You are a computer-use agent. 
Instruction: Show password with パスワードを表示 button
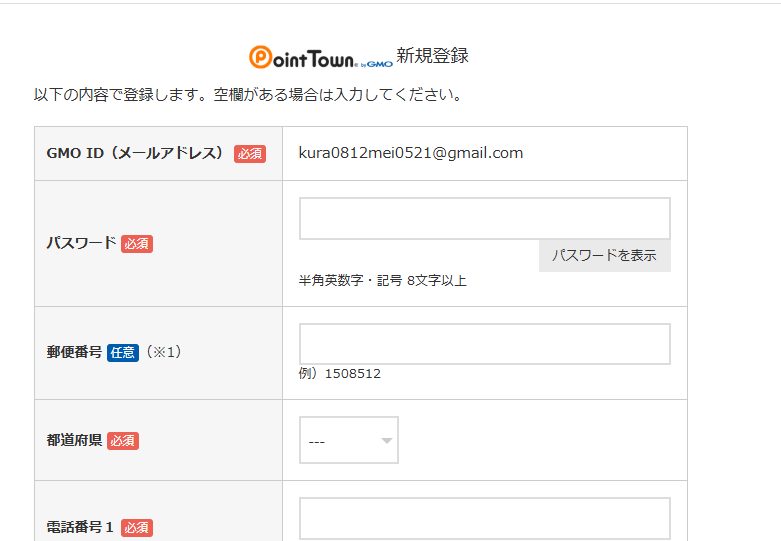[x=605, y=256]
